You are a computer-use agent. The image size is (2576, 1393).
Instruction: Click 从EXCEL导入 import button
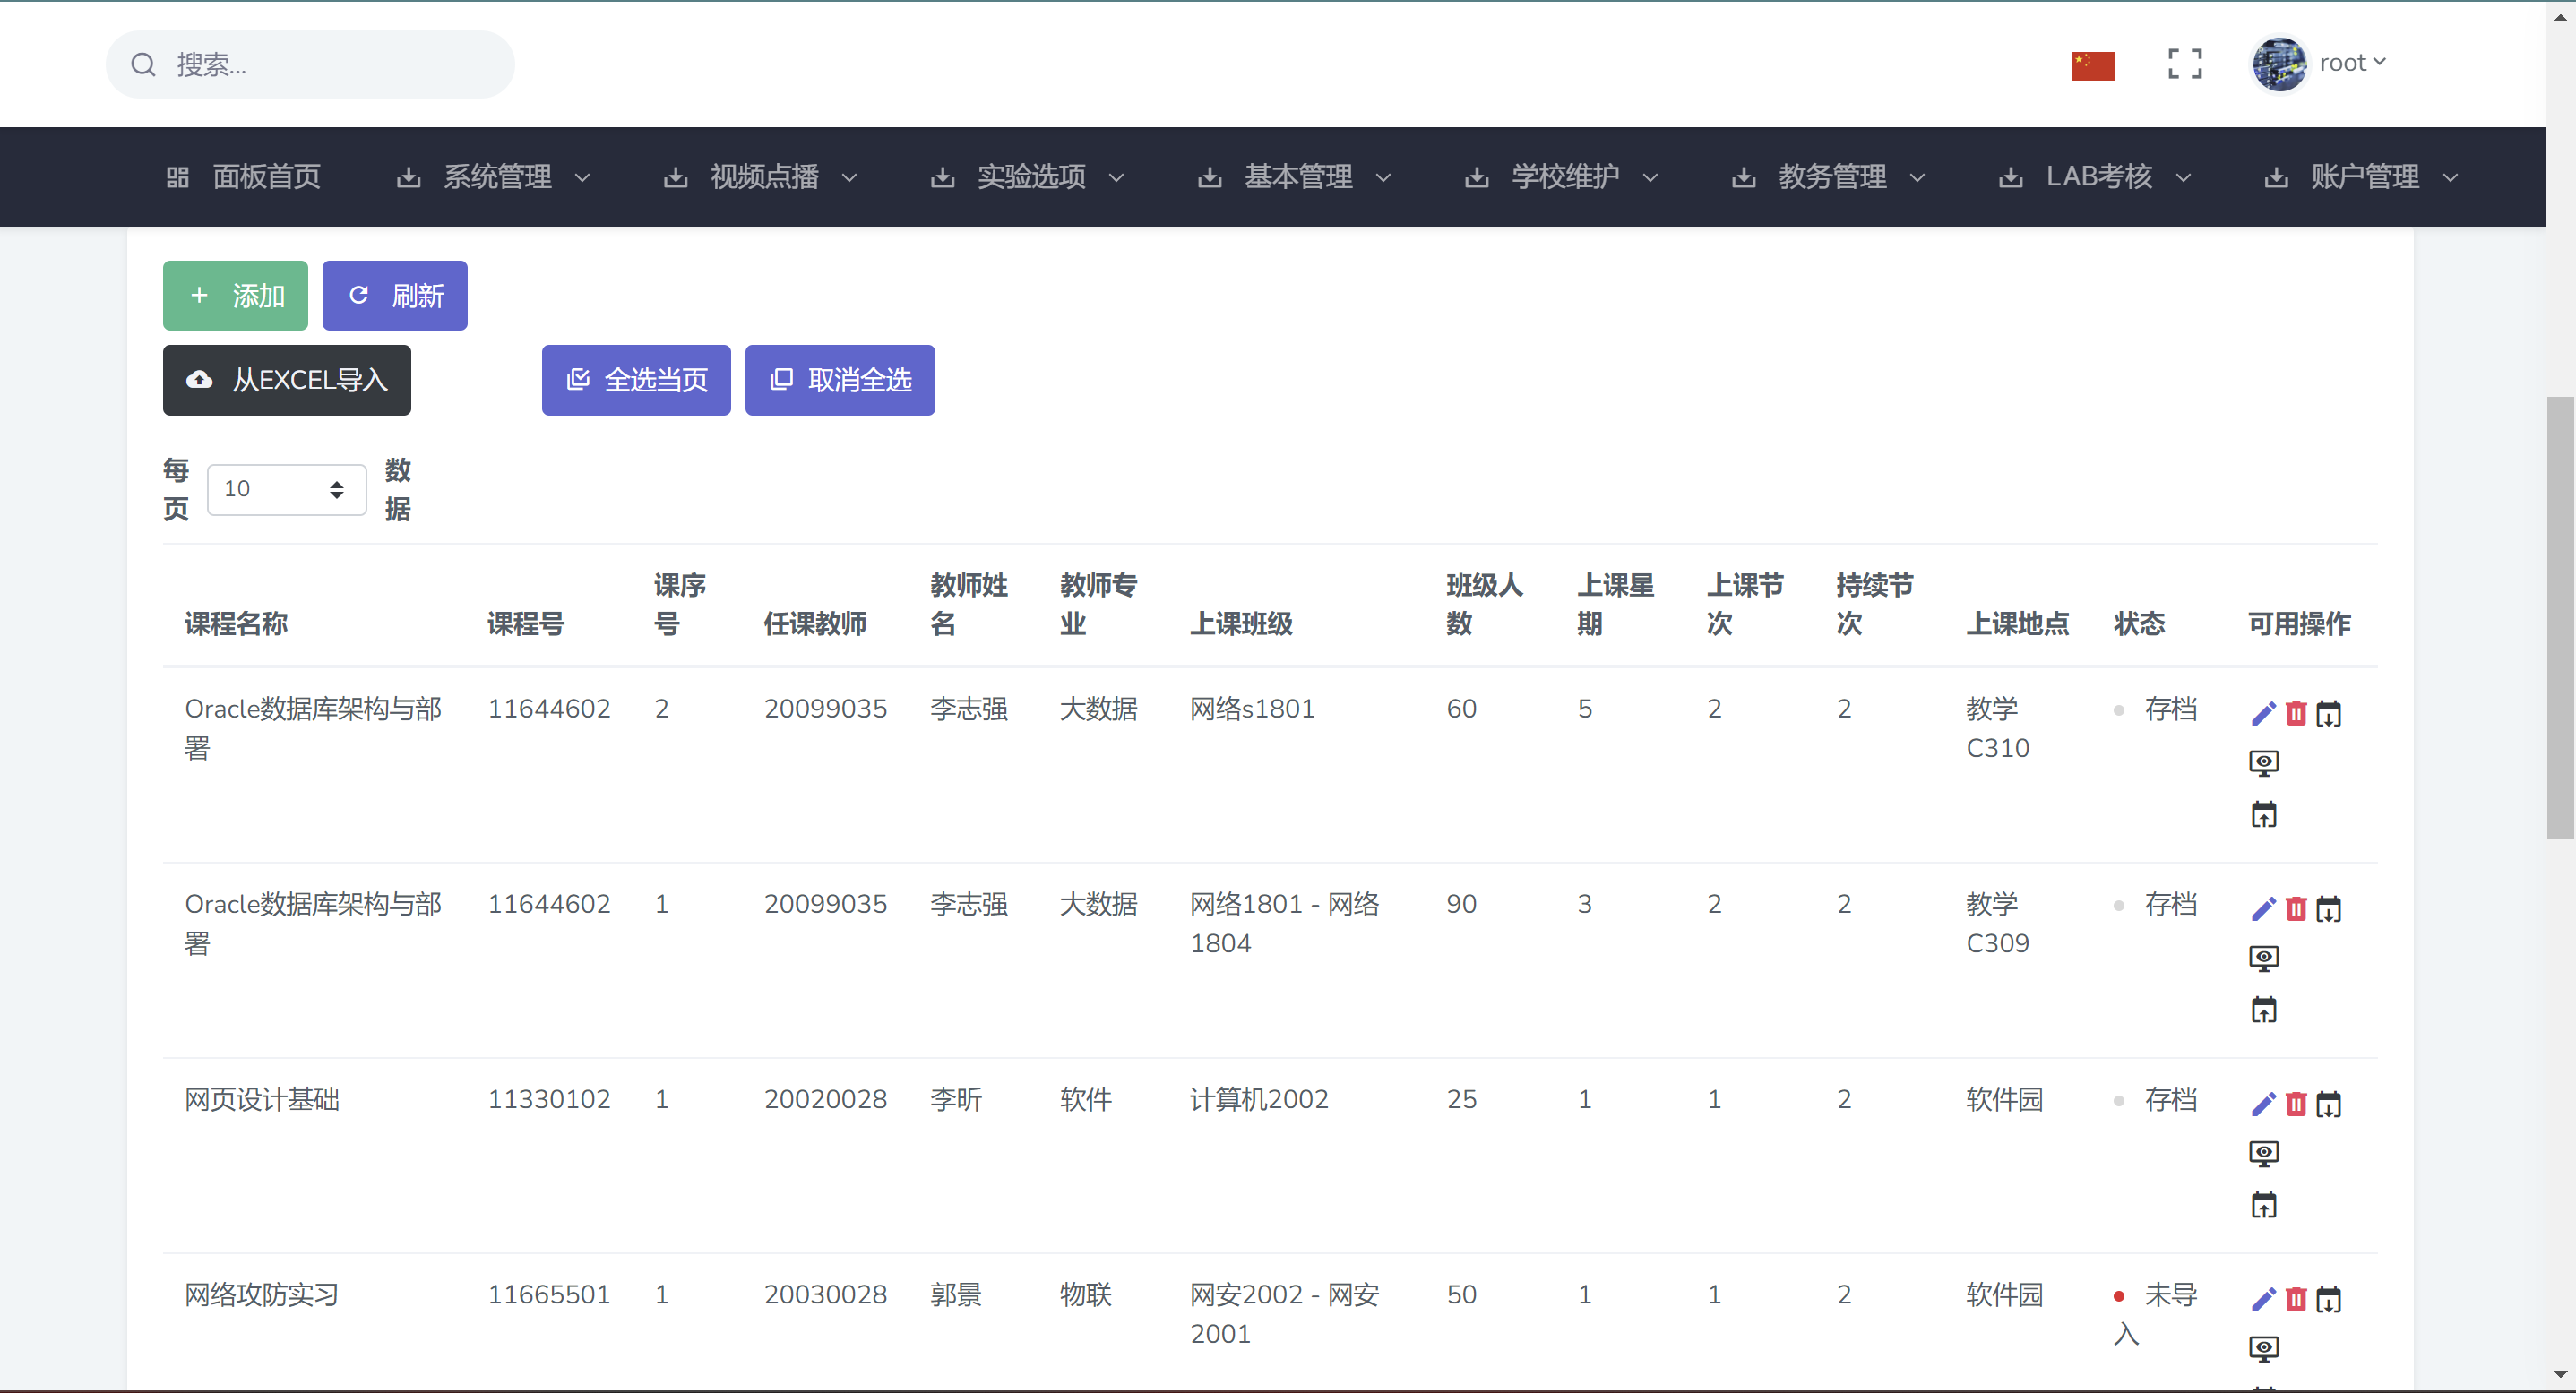point(287,380)
